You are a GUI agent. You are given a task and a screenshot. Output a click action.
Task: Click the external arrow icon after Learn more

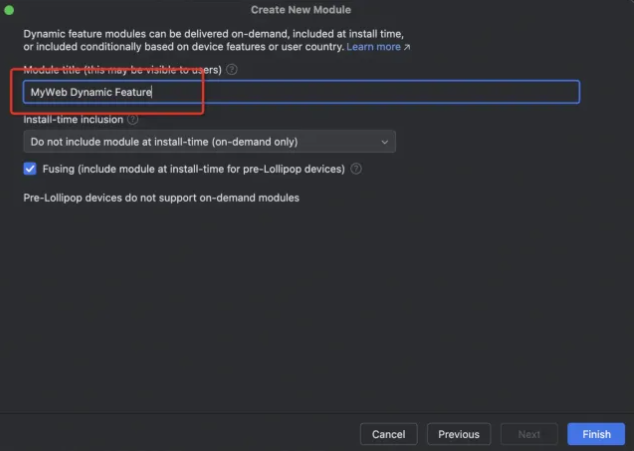[x=407, y=47]
